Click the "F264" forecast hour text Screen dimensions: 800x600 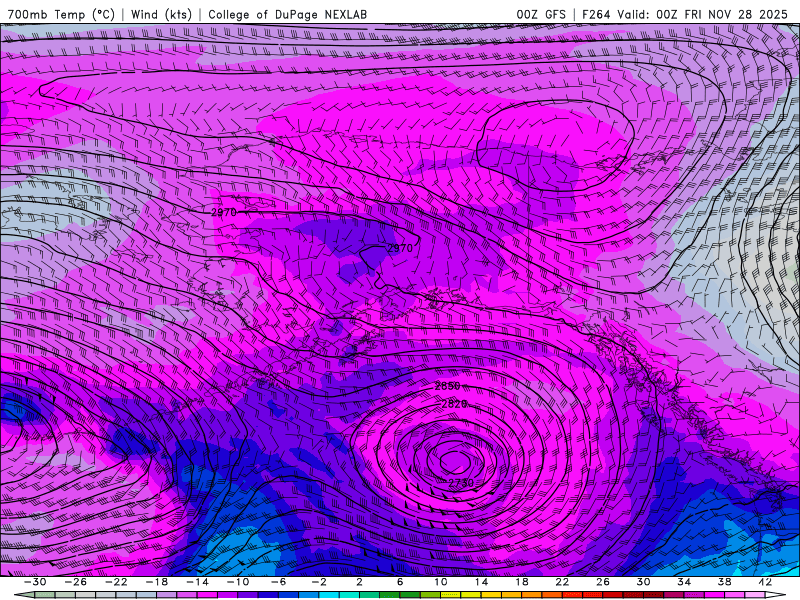coord(596,14)
